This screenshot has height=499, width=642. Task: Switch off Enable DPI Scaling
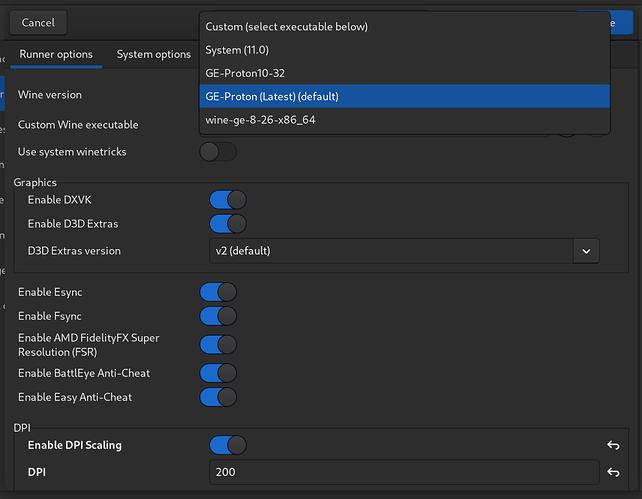click(x=227, y=445)
